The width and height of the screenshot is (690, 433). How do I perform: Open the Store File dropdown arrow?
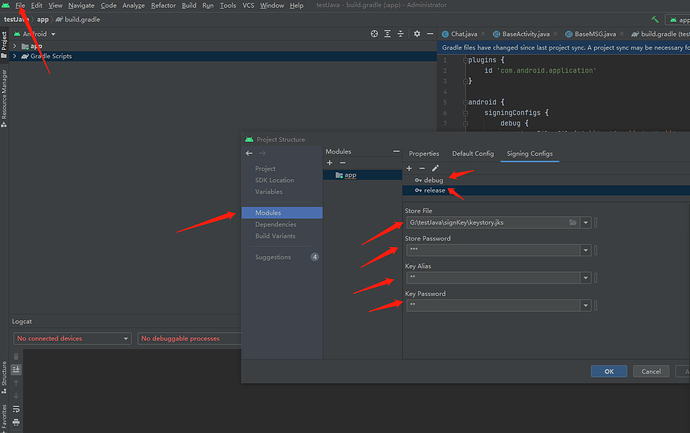586,222
